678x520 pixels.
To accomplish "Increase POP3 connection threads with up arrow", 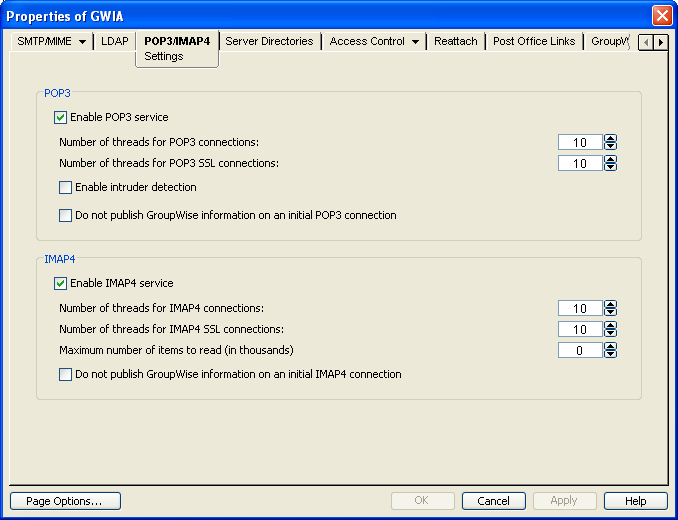I will [610, 138].
